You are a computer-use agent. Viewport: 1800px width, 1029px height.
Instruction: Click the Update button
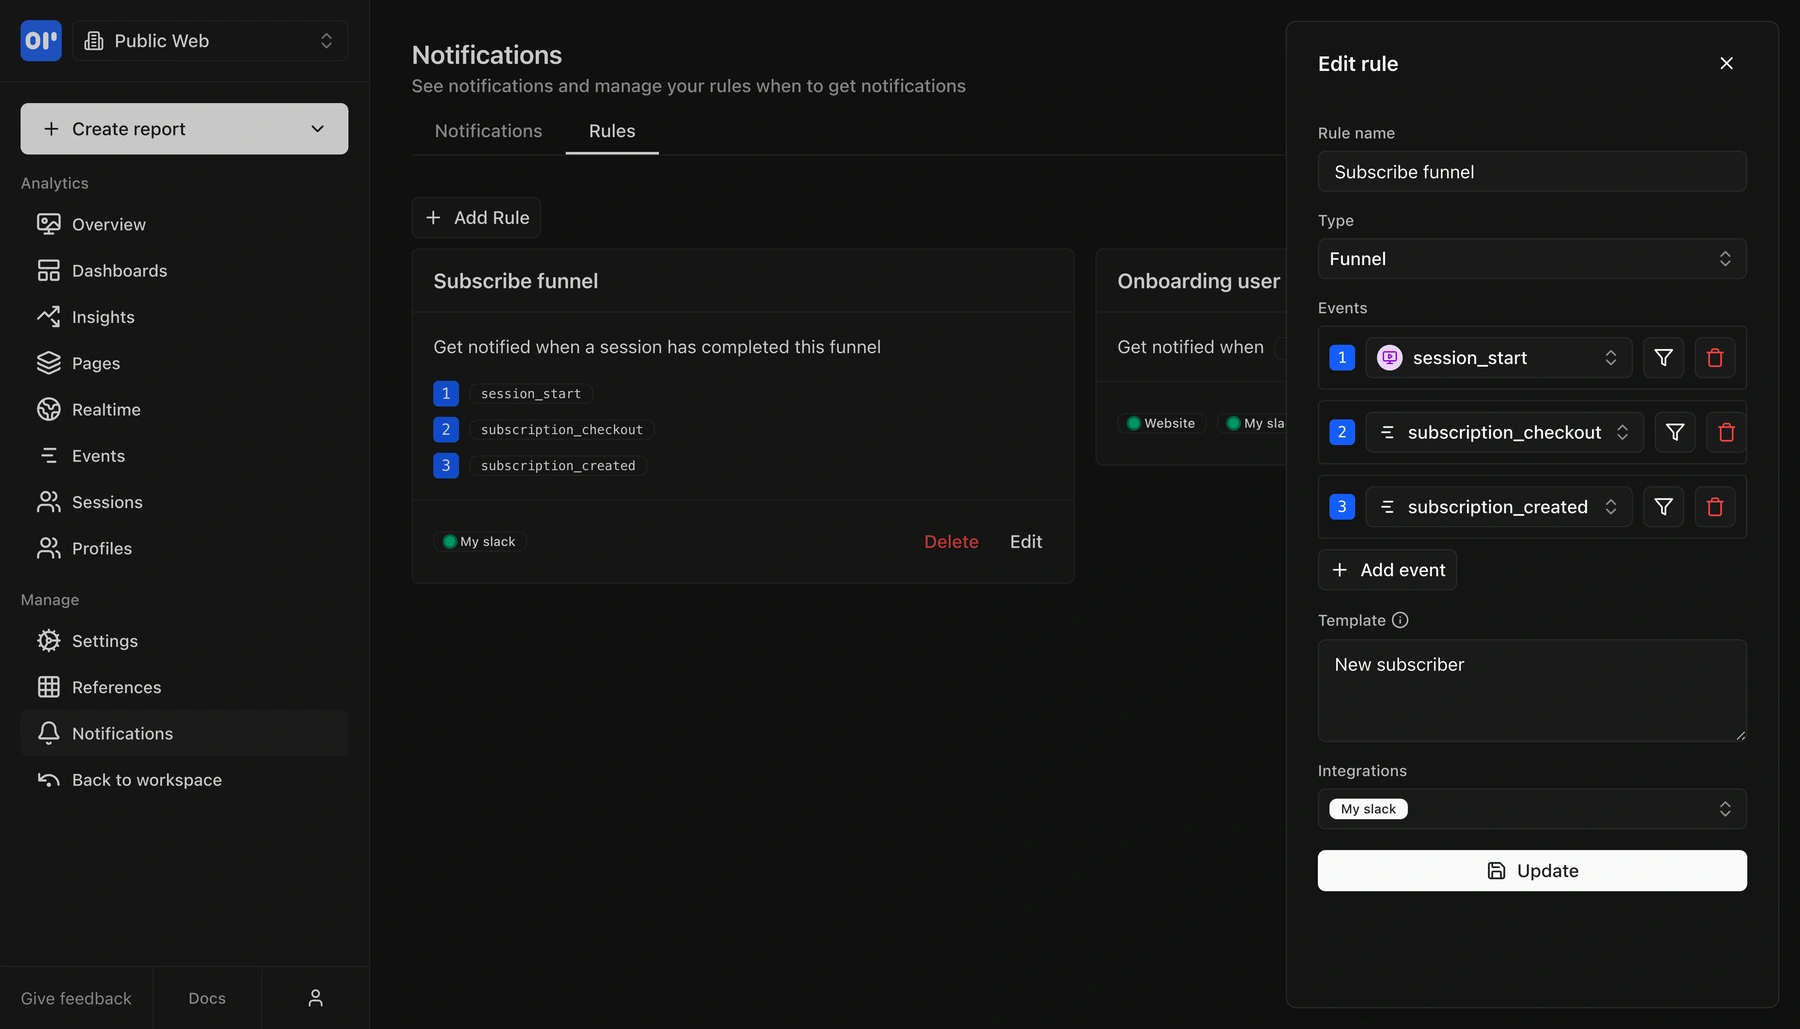1531,871
